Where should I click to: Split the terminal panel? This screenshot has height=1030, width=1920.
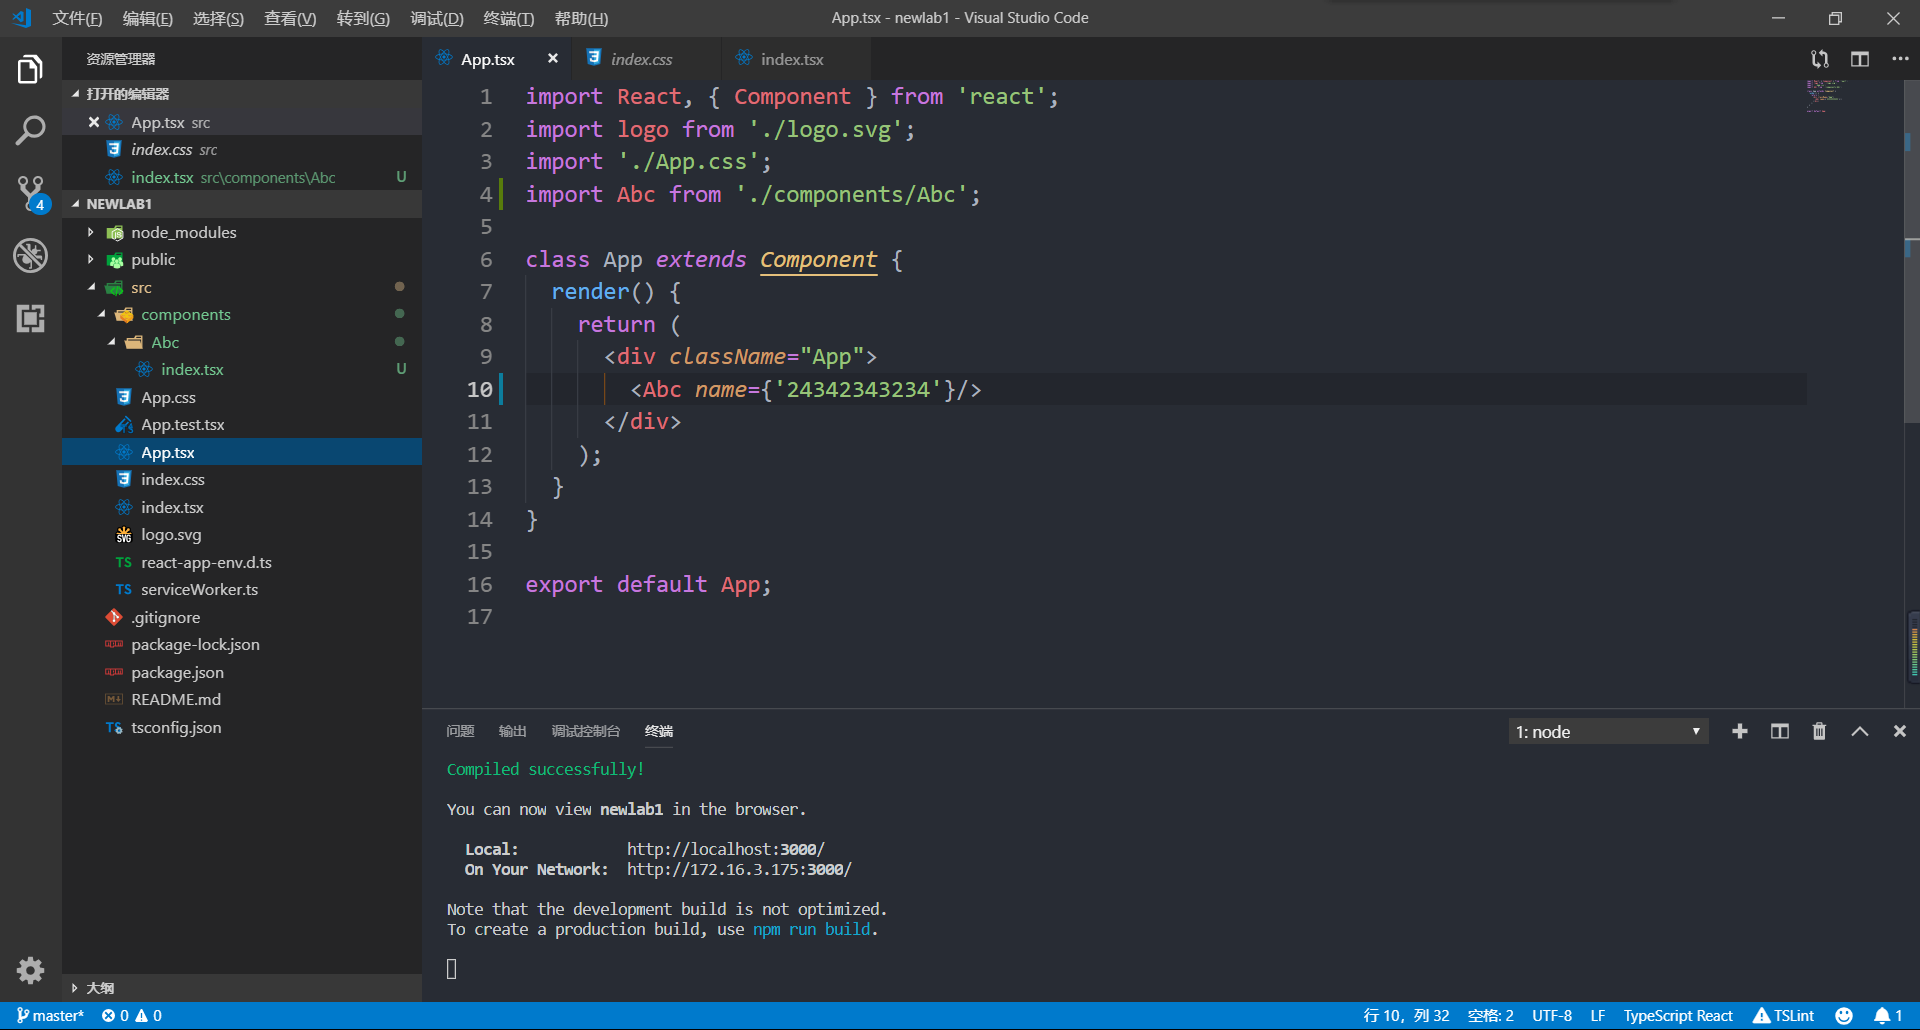tap(1780, 731)
